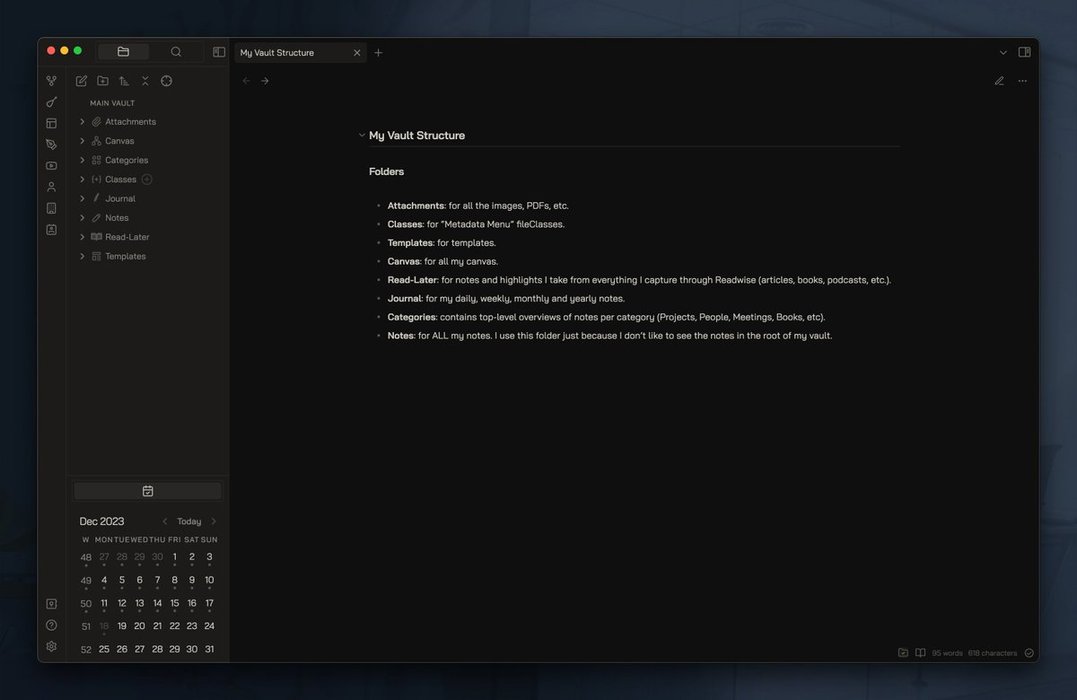Open the tab list dropdown arrow

click(x=1003, y=52)
